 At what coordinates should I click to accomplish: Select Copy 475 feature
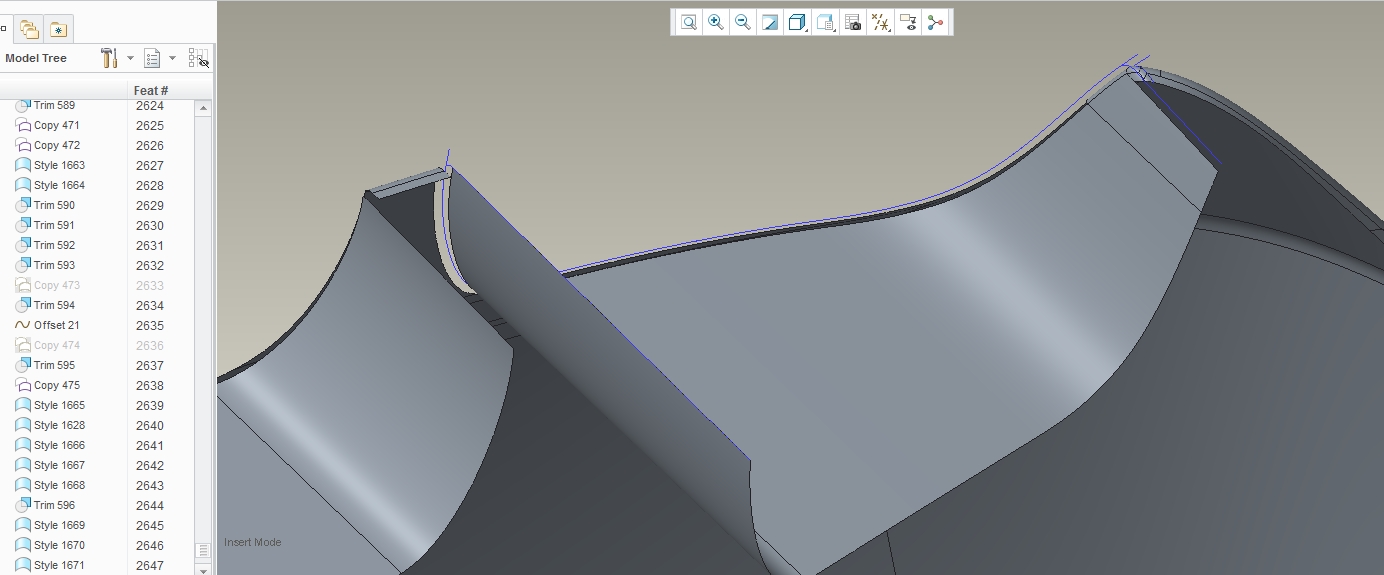pos(56,385)
